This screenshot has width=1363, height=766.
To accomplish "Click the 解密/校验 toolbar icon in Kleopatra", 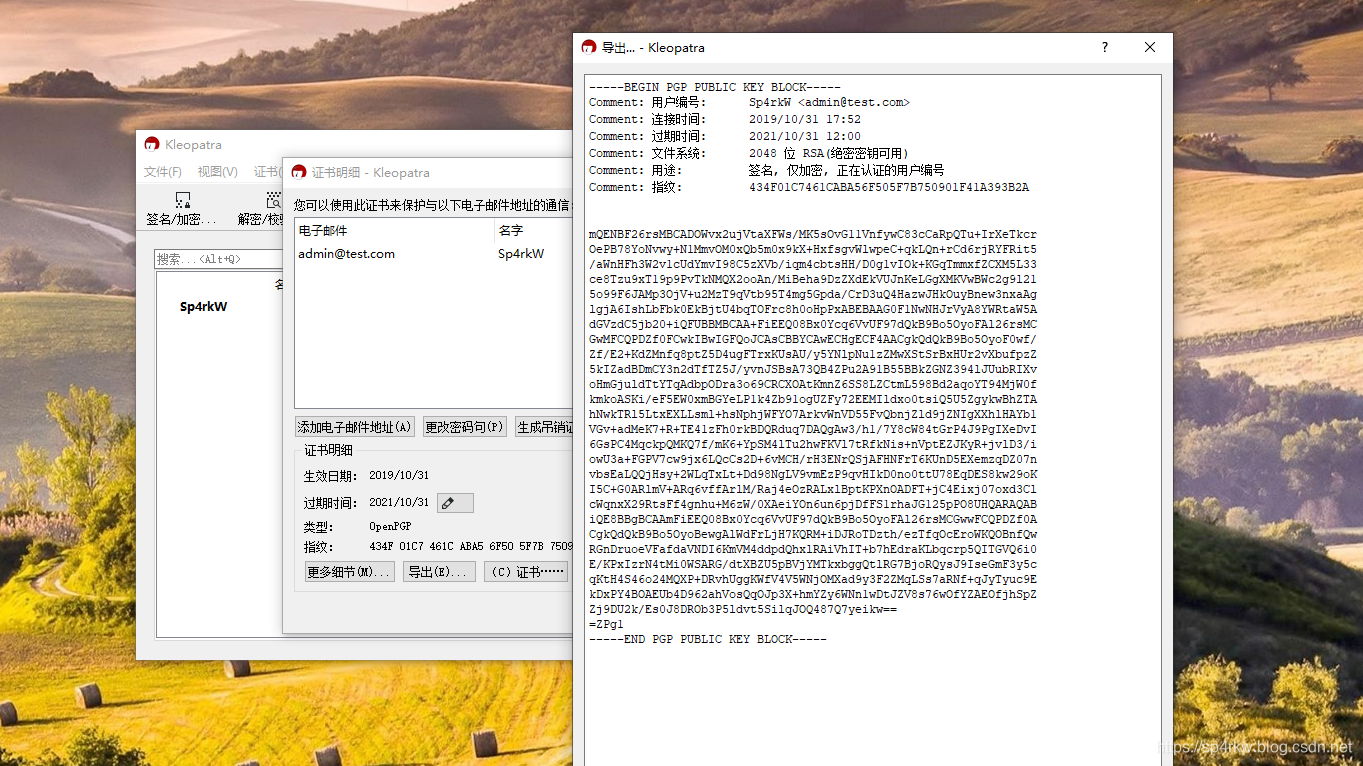I will pos(262,209).
